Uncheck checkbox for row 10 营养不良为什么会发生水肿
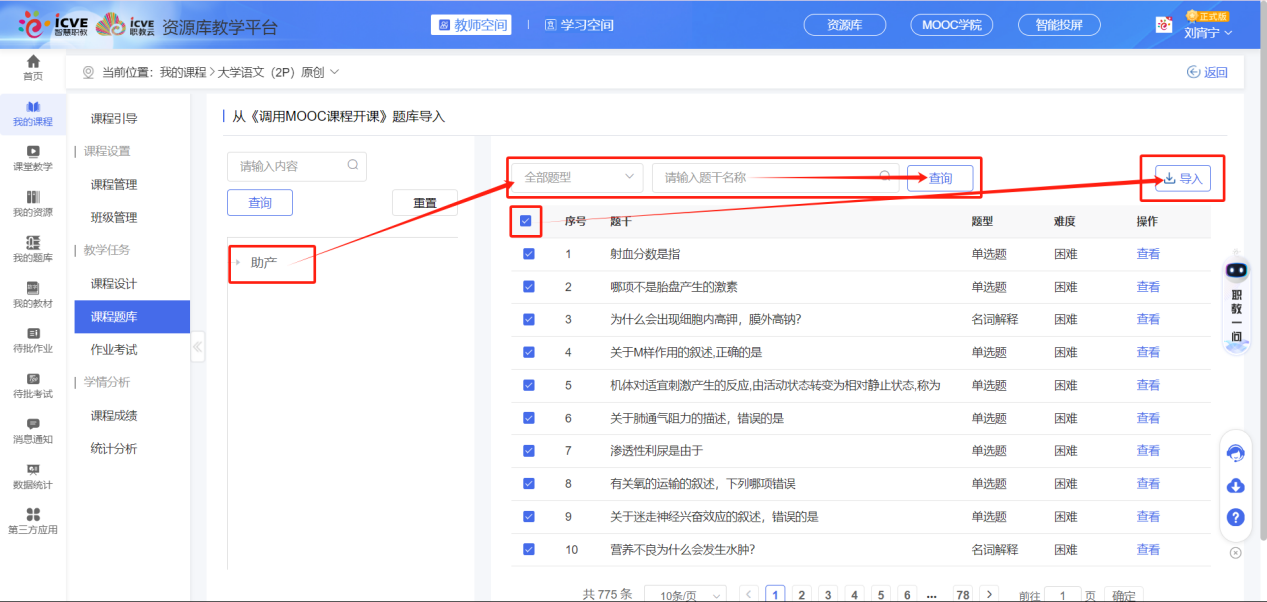Image resolution: width=1267 pixels, height=602 pixels. 529,549
